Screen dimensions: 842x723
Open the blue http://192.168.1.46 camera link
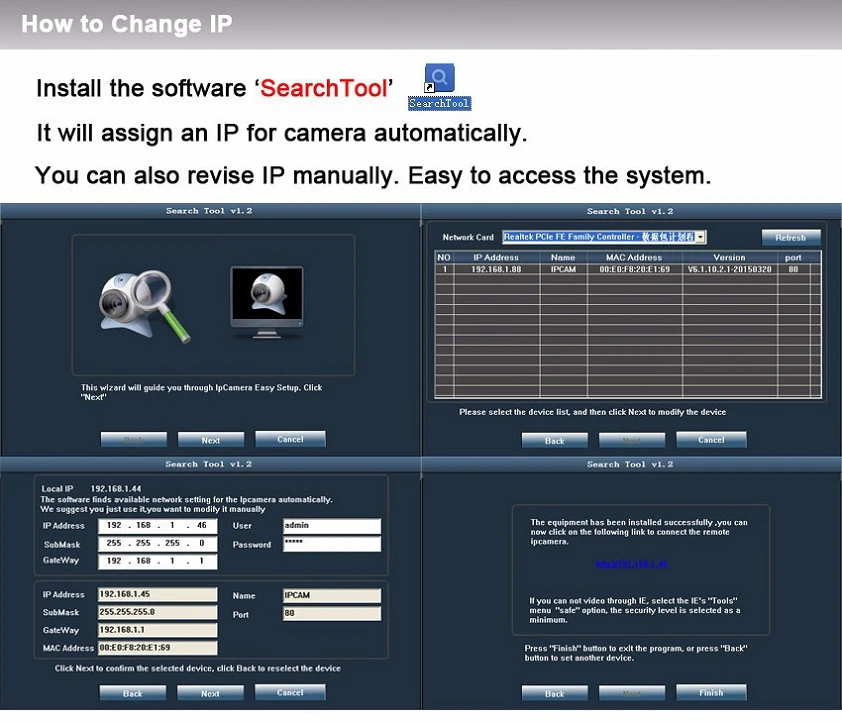(632, 563)
